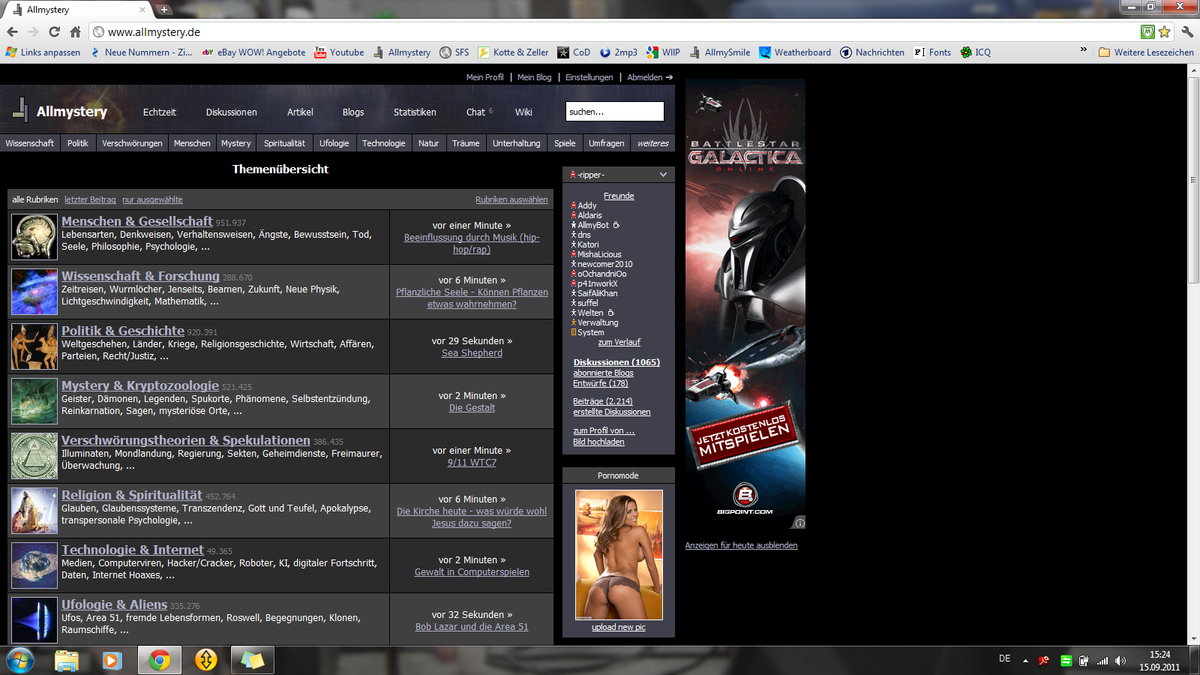The image size is (1200, 675).
Task: Open the Windows Start menu
Action: tap(19, 660)
